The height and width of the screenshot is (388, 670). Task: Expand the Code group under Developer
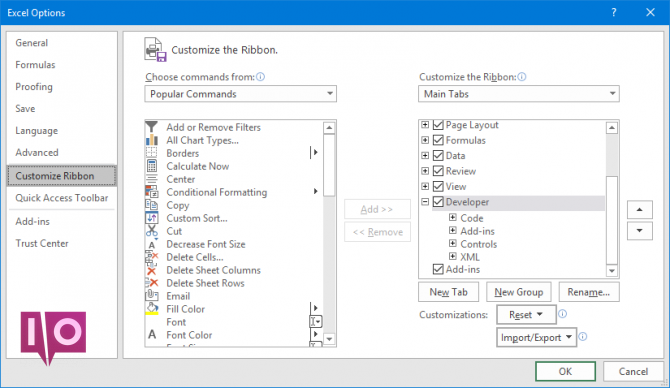[453, 218]
